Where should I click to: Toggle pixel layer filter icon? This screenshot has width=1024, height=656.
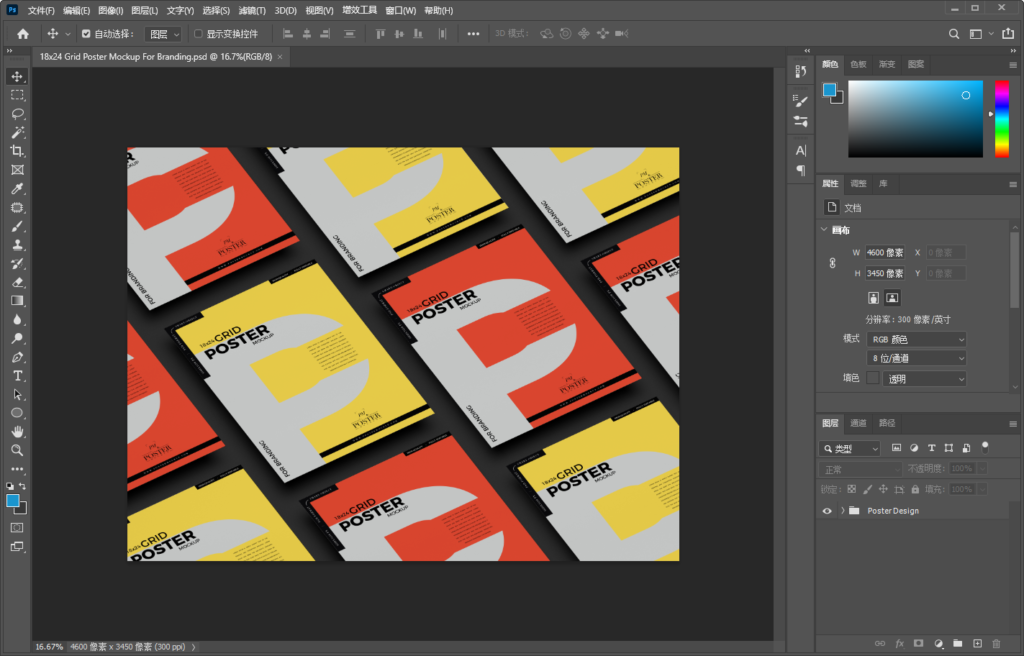[x=896, y=448]
